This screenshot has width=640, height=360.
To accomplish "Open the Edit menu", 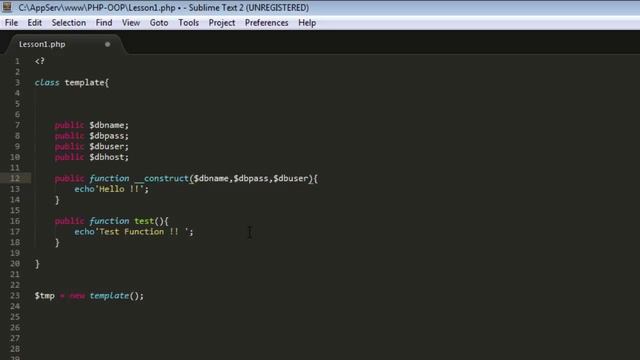I will click(35, 23).
